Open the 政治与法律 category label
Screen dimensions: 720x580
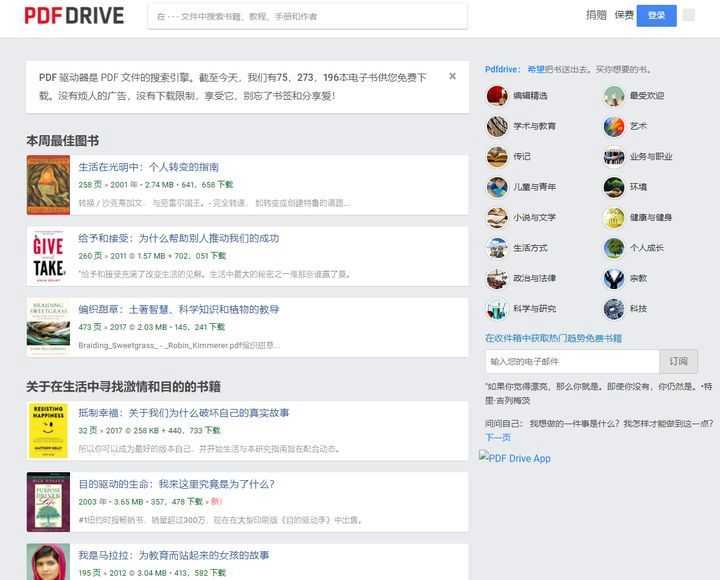click(x=534, y=278)
